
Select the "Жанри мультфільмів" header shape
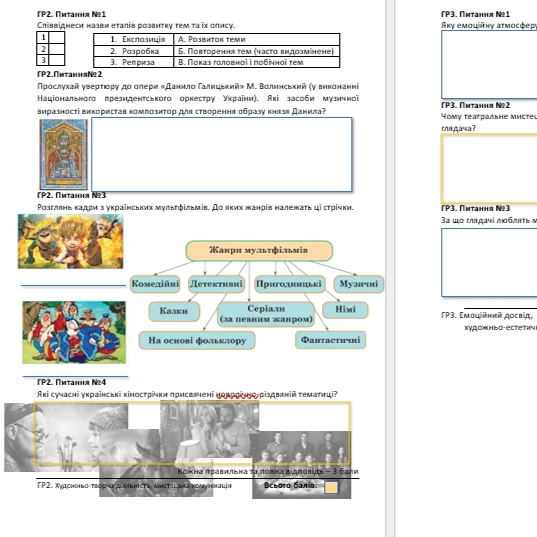(259, 251)
